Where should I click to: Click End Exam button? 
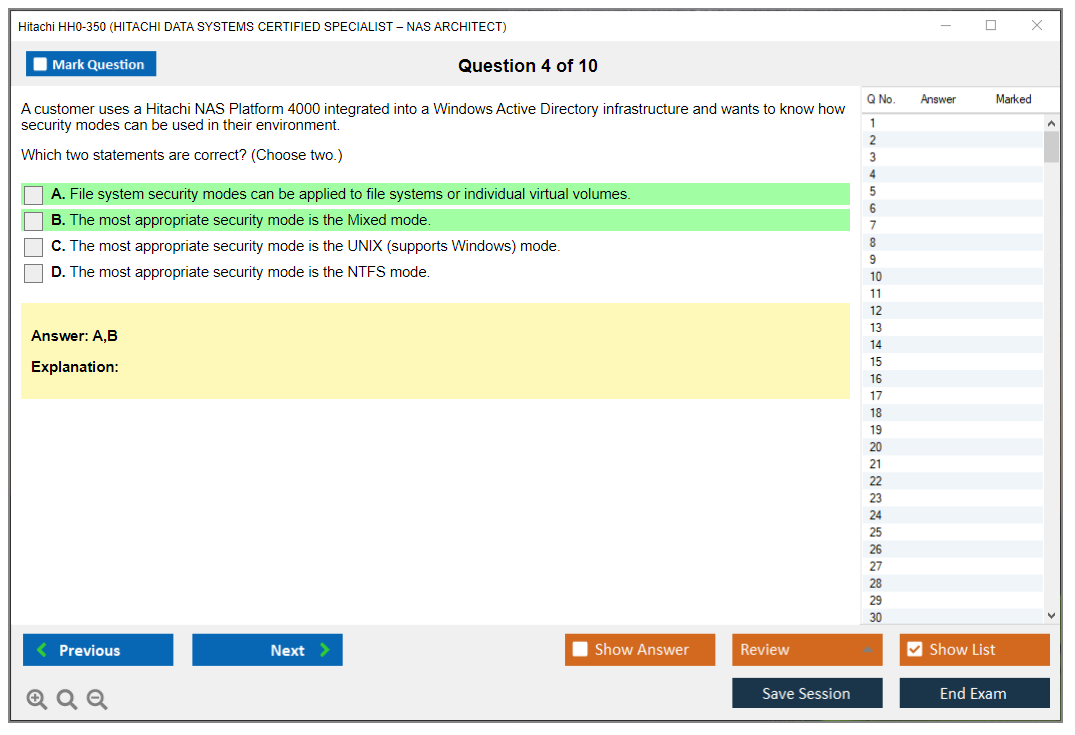click(974, 694)
